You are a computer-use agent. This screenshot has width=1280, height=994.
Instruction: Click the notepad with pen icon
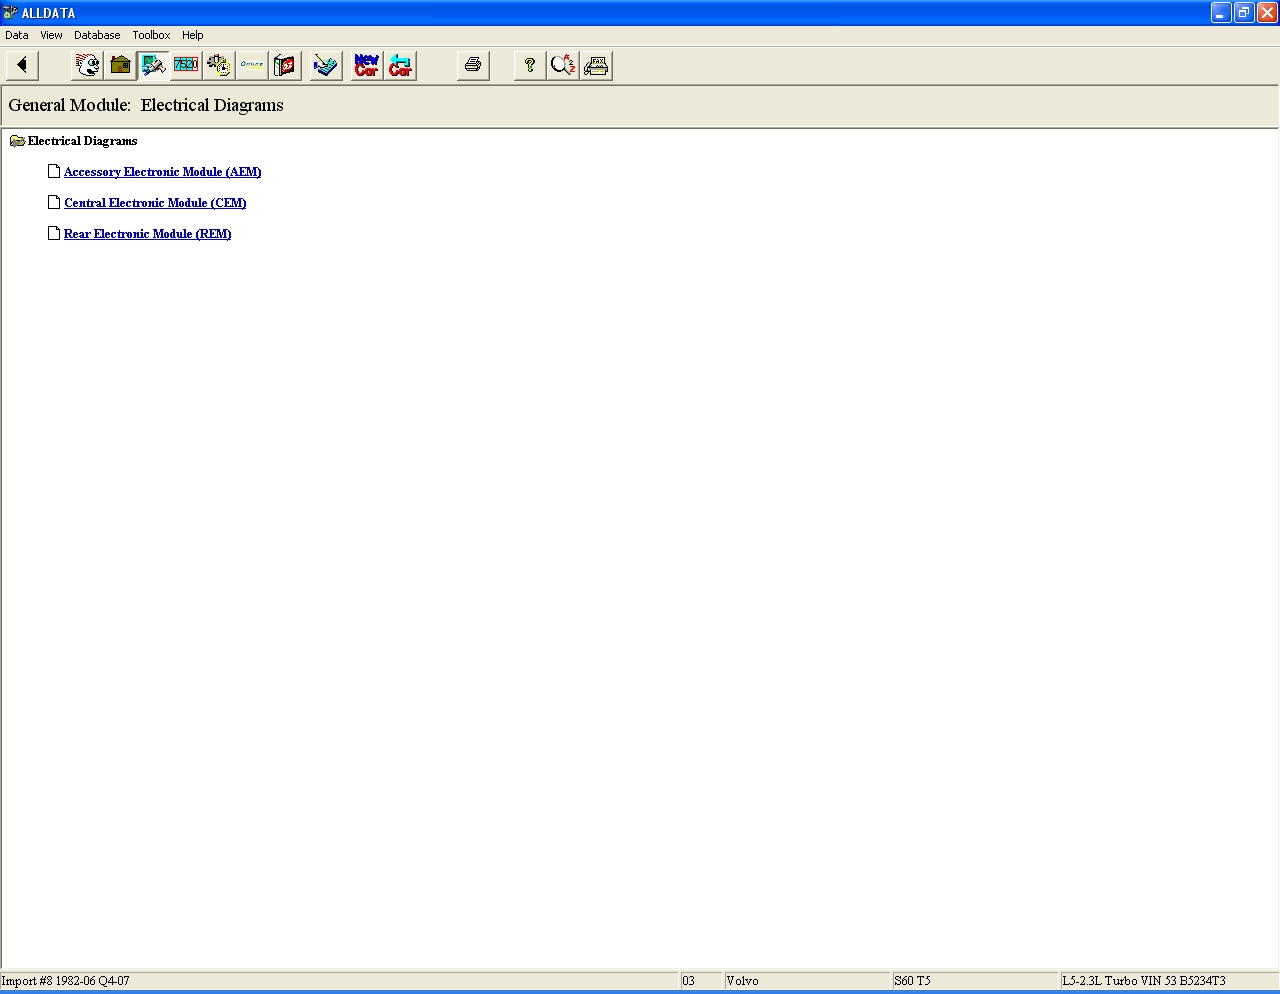(326, 66)
